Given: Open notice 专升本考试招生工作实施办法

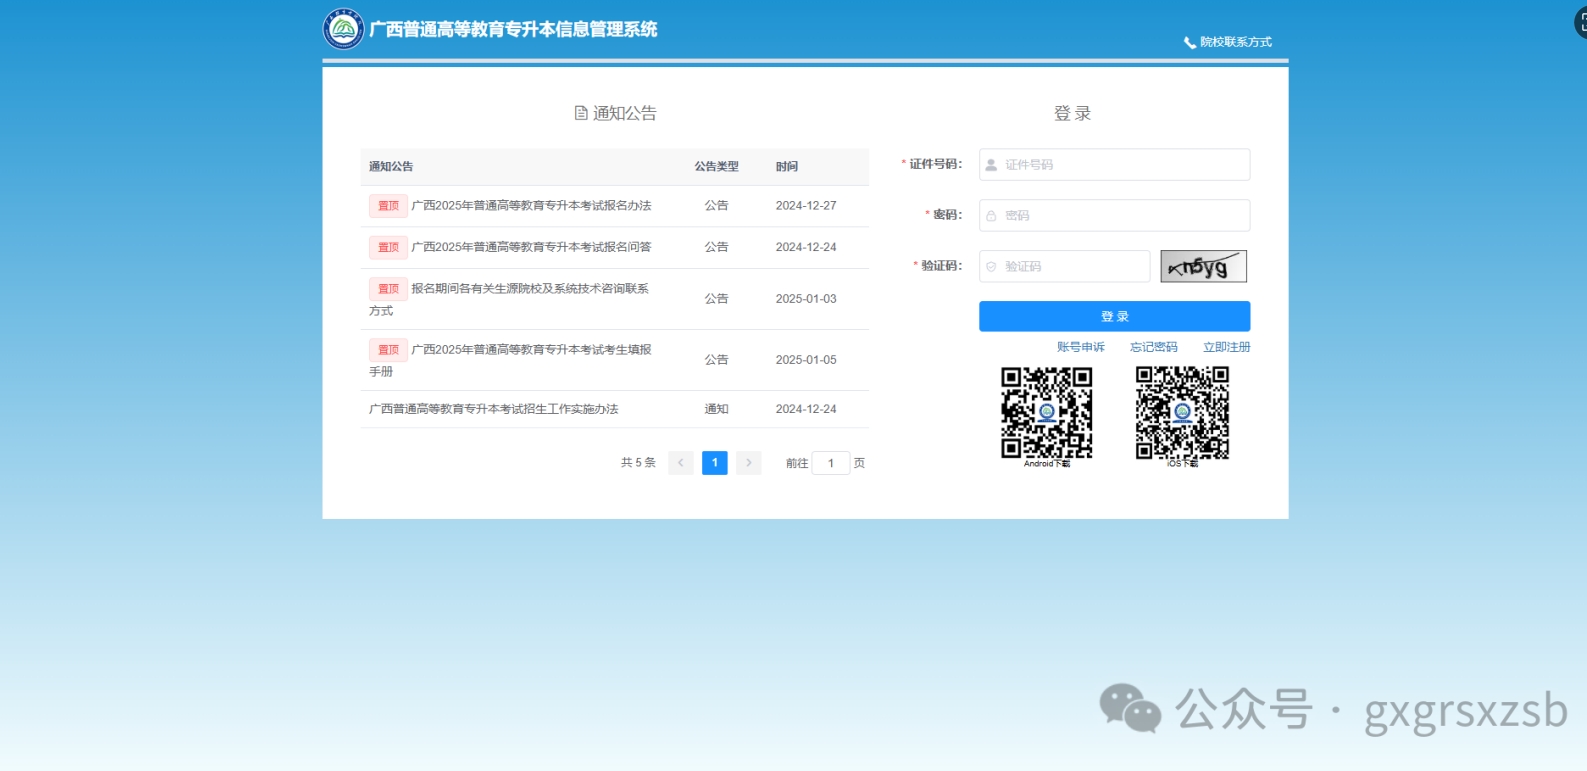Looking at the screenshot, I should 494,409.
